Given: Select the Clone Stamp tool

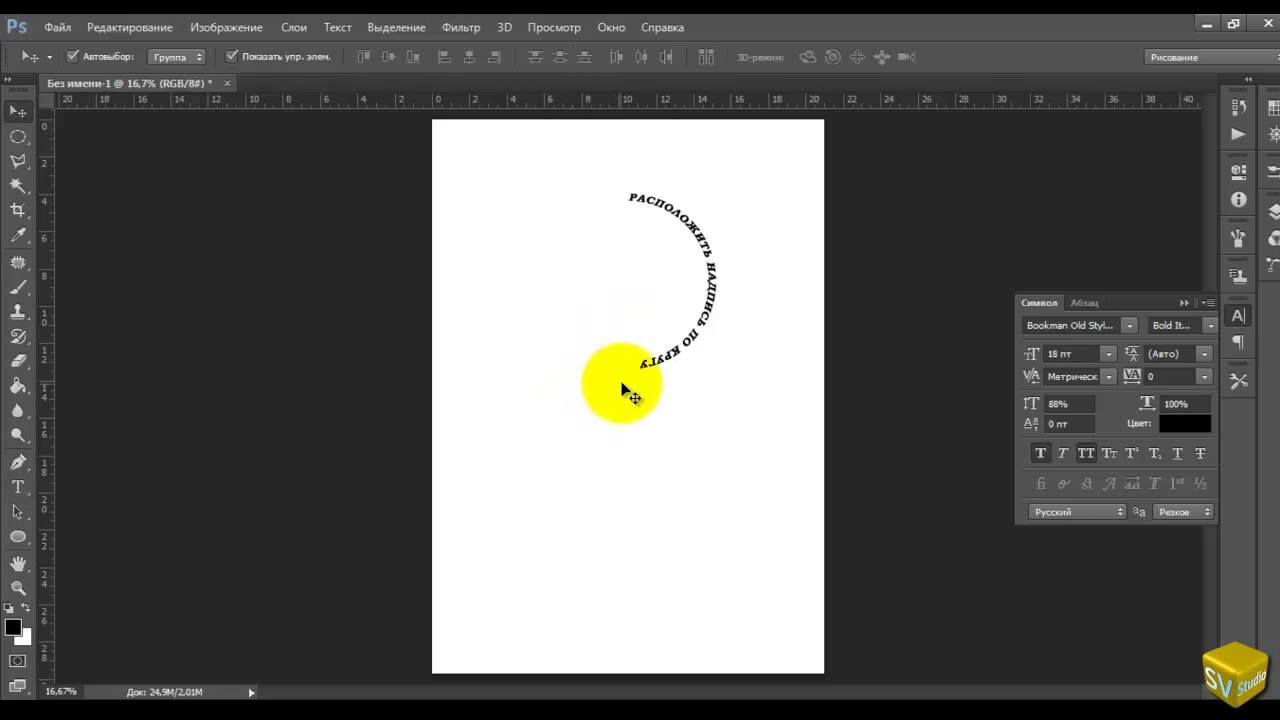Looking at the screenshot, I should pyautogui.click(x=18, y=312).
